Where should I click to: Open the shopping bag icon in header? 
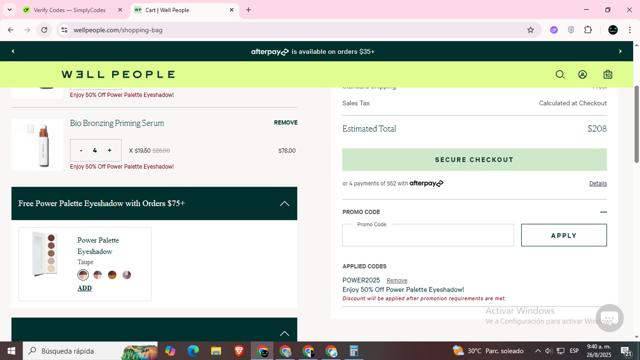click(608, 74)
